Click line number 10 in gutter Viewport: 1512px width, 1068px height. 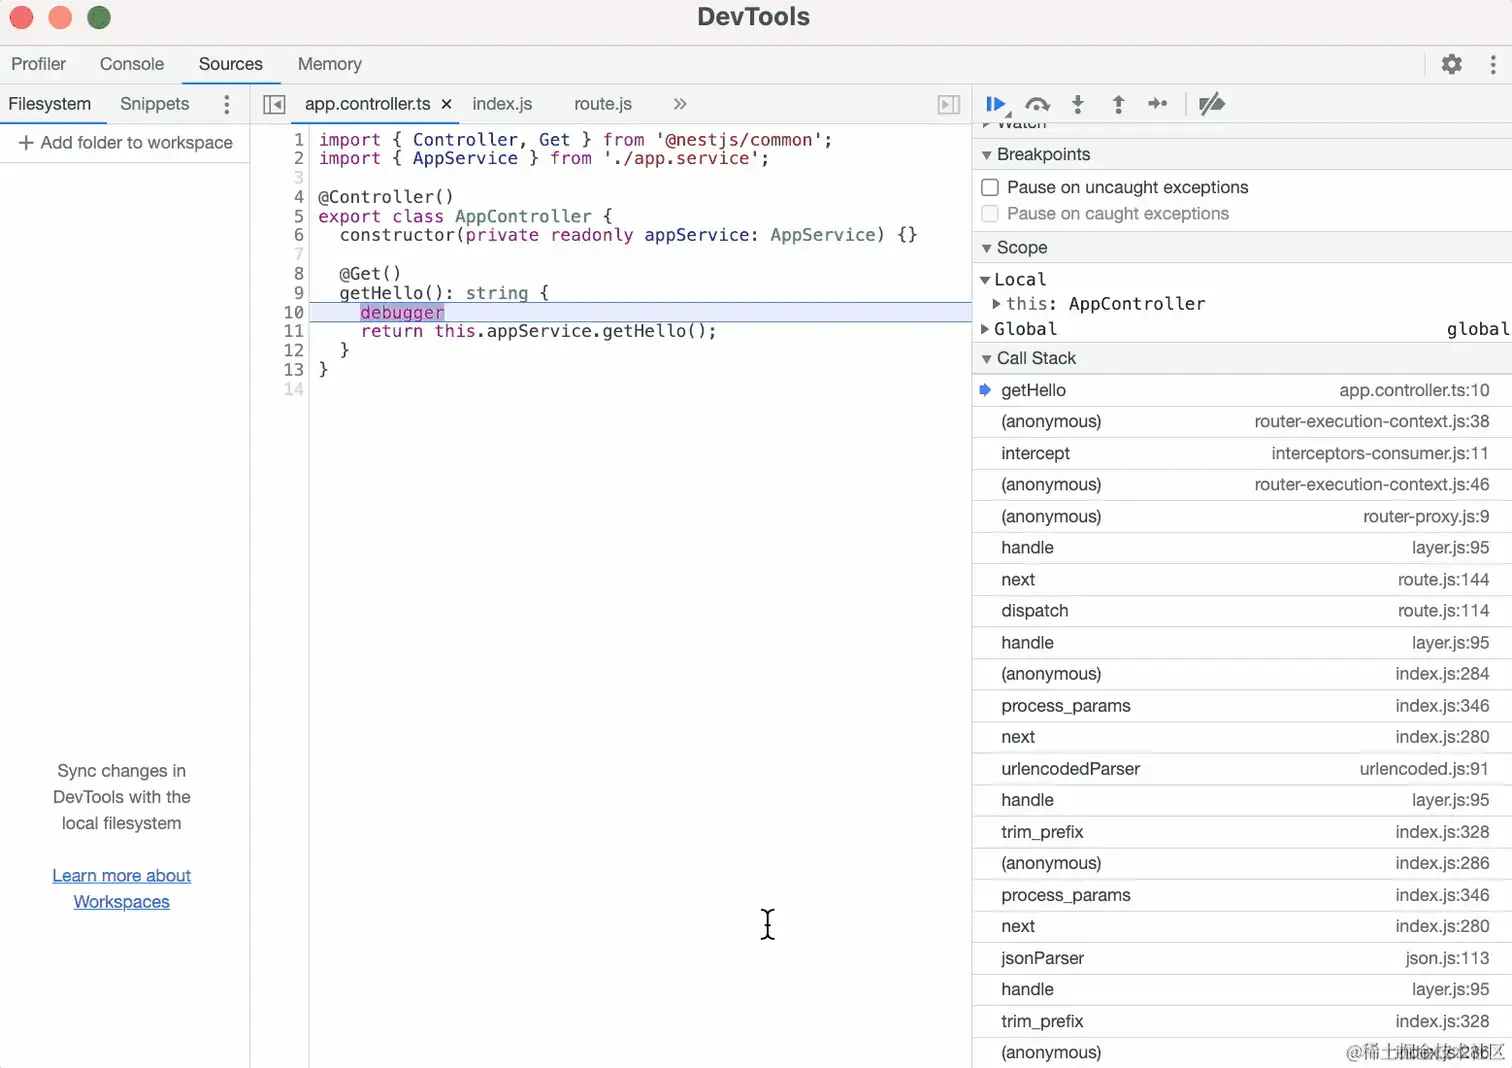[x=293, y=312]
